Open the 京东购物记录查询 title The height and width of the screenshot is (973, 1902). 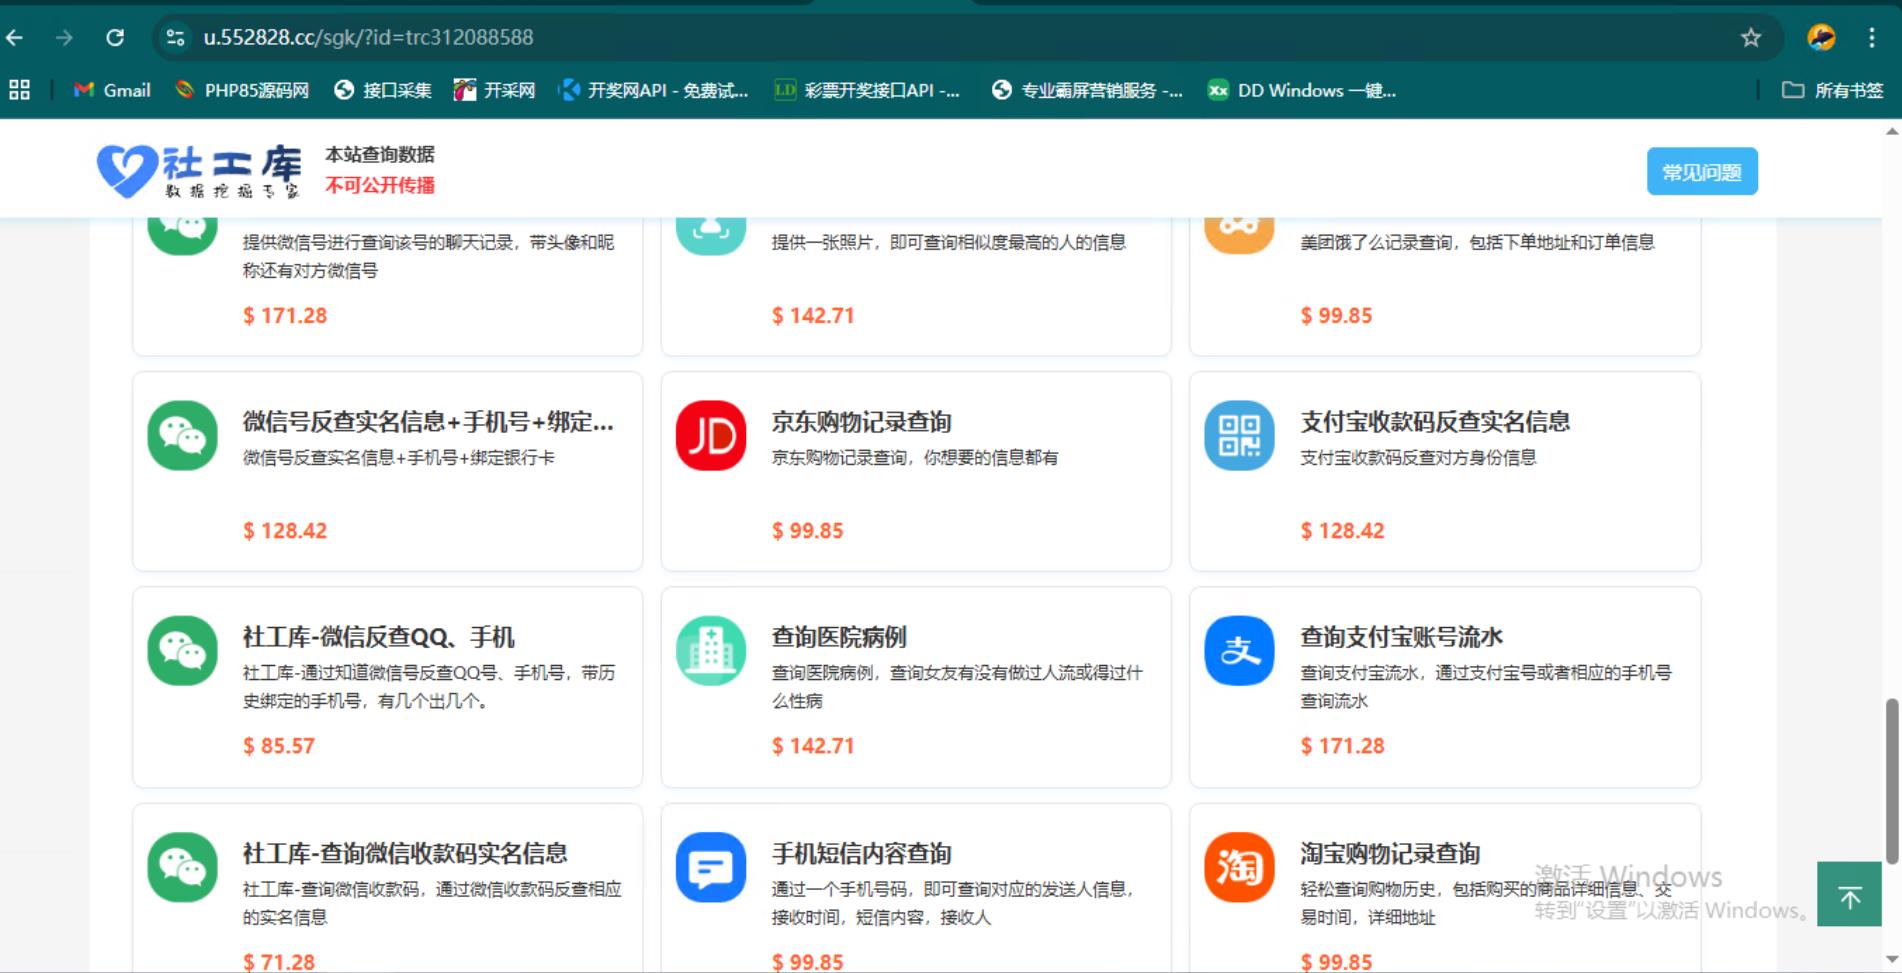(x=861, y=422)
